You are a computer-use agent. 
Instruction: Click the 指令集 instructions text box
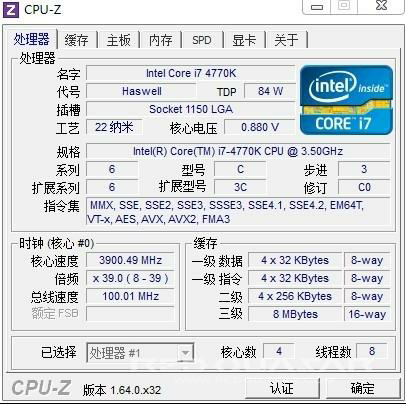(x=238, y=212)
